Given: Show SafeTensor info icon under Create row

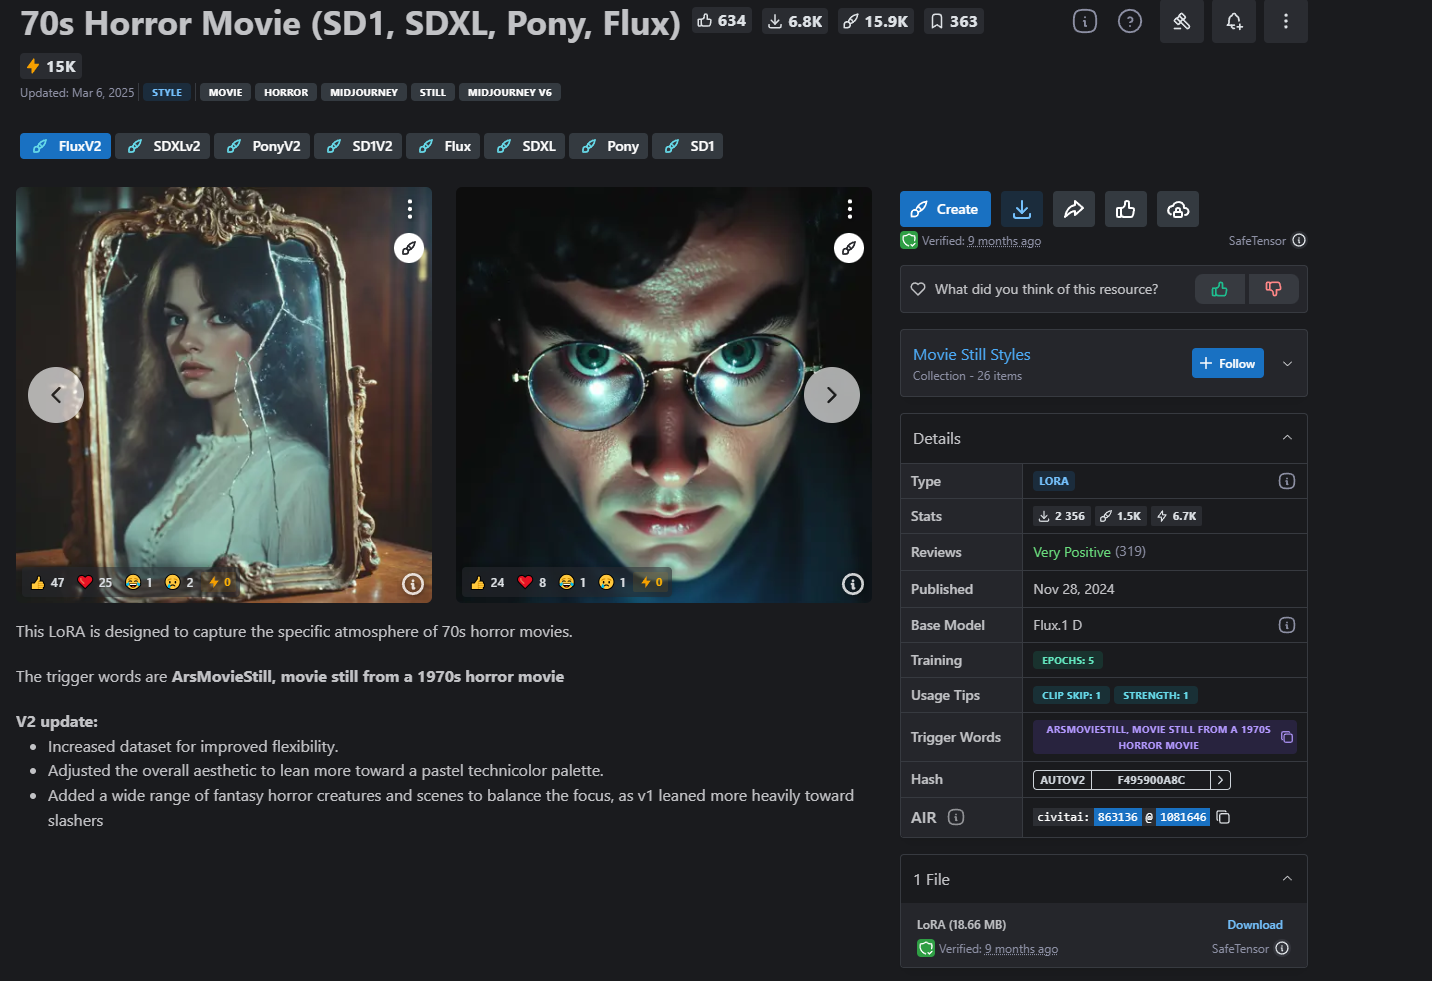Looking at the screenshot, I should [x=1299, y=240].
